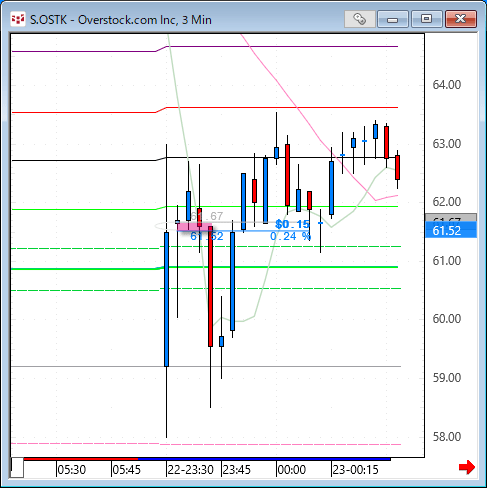This screenshot has height=488, width=487.
Task: Click the 23-00:15 time axis label
Action: click(x=355, y=470)
